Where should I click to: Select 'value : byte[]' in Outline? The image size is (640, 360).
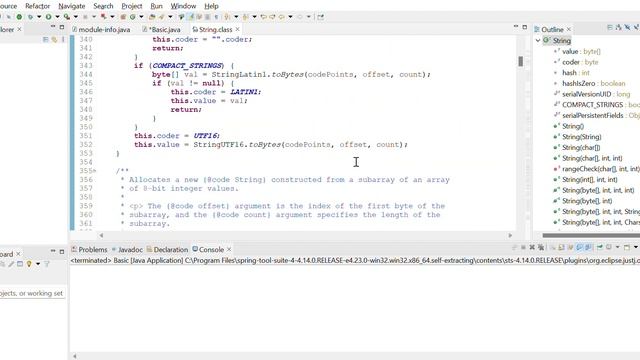(581, 51)
